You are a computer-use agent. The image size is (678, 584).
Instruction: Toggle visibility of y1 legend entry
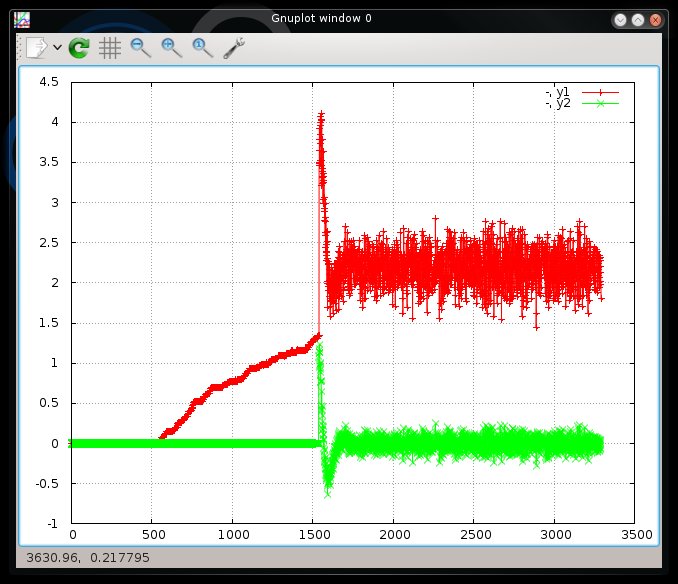click(557, 92)
